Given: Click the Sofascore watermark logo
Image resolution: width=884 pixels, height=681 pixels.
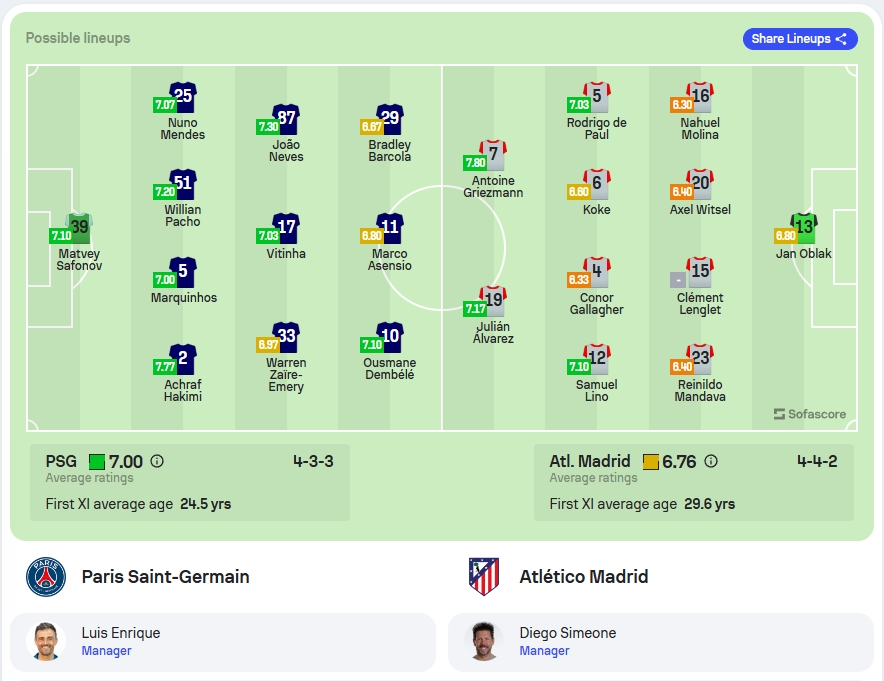Looking at the screenshot, I should point(810,414).
